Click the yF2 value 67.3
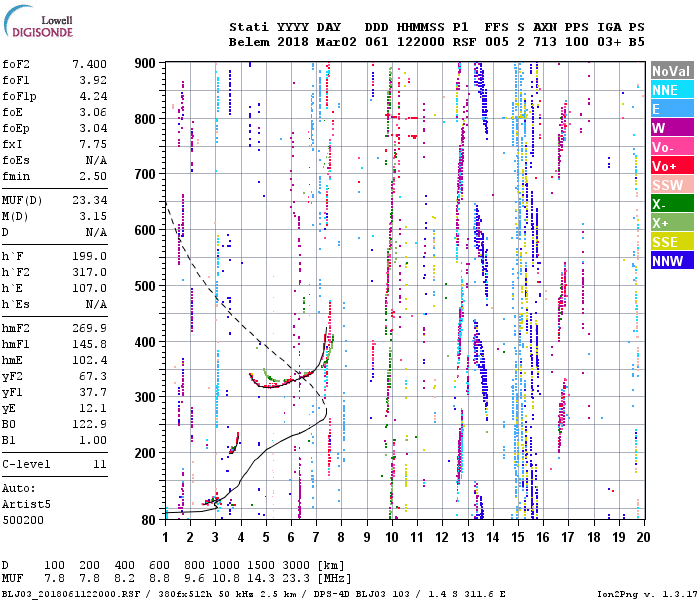Viewport: 700px width, 600px height. pyautogui.click(x=93, y=376)
